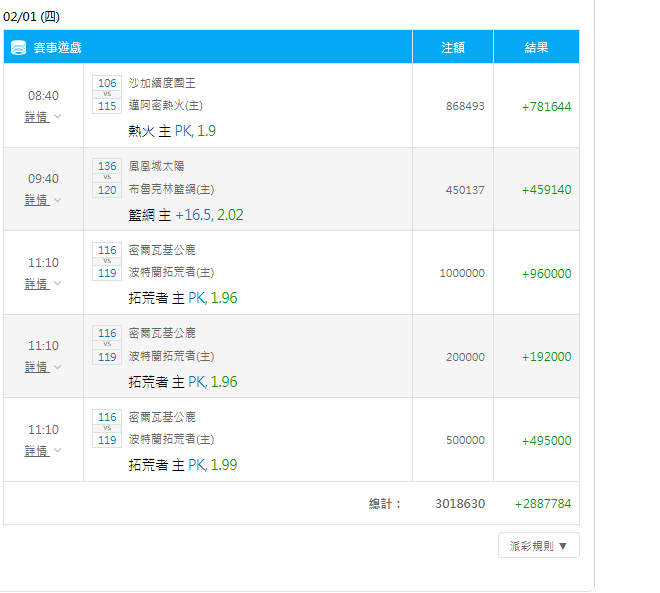Click score box 106 vs 115

107,95
